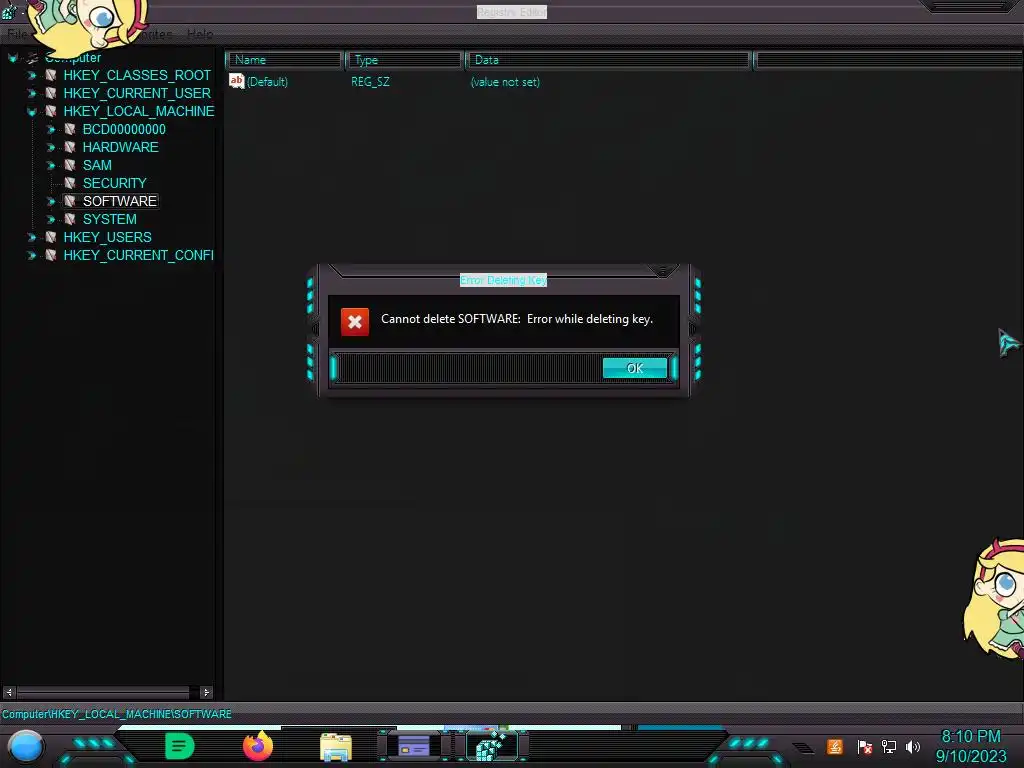Expand the SOFTWARE key

51,201
